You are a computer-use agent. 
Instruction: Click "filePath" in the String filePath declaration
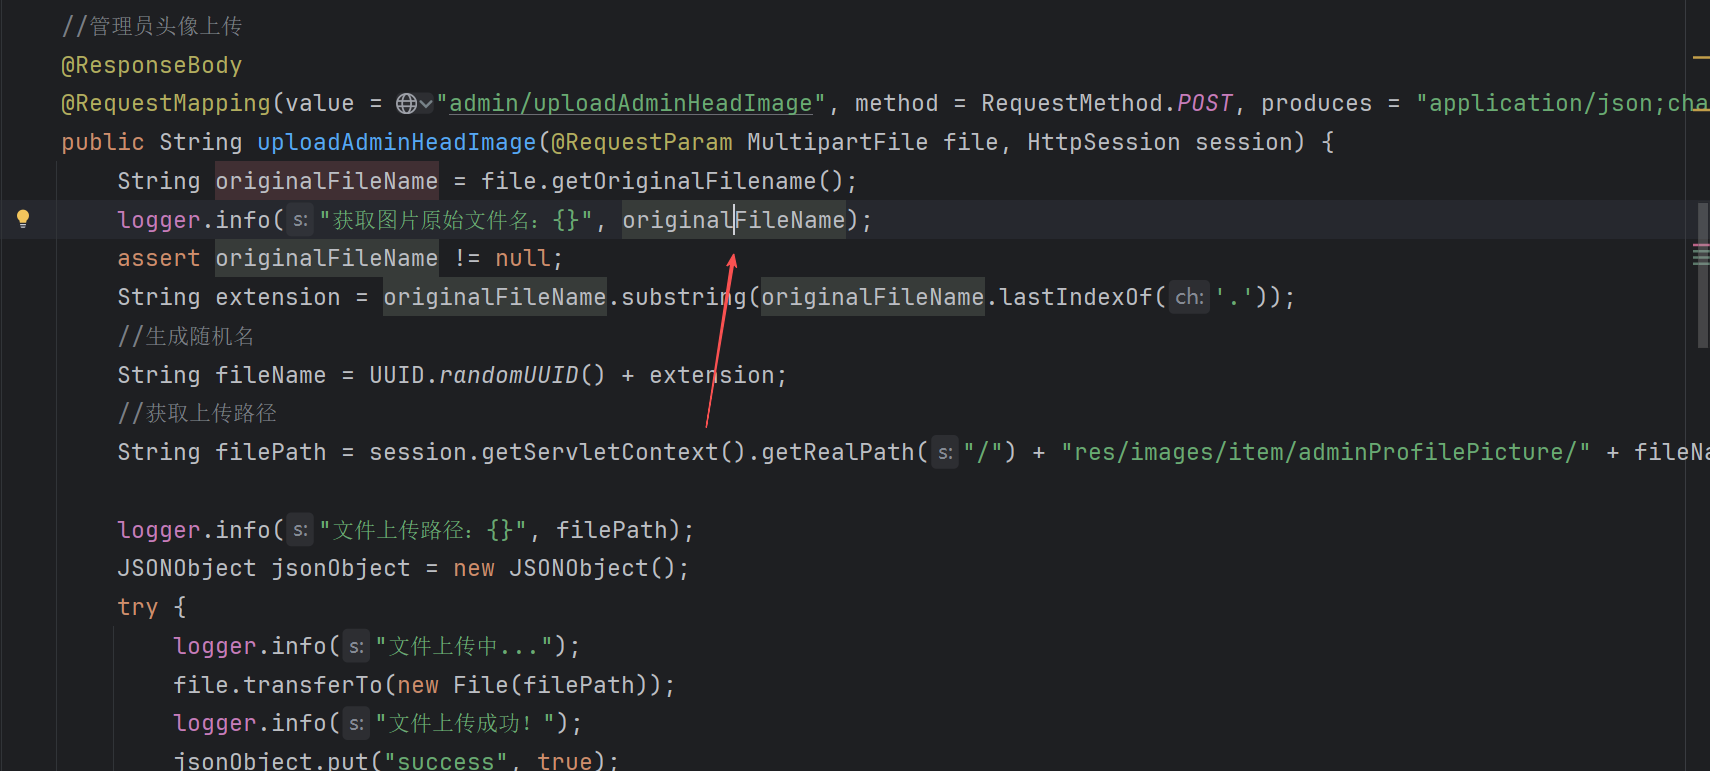tap(271, 452)
